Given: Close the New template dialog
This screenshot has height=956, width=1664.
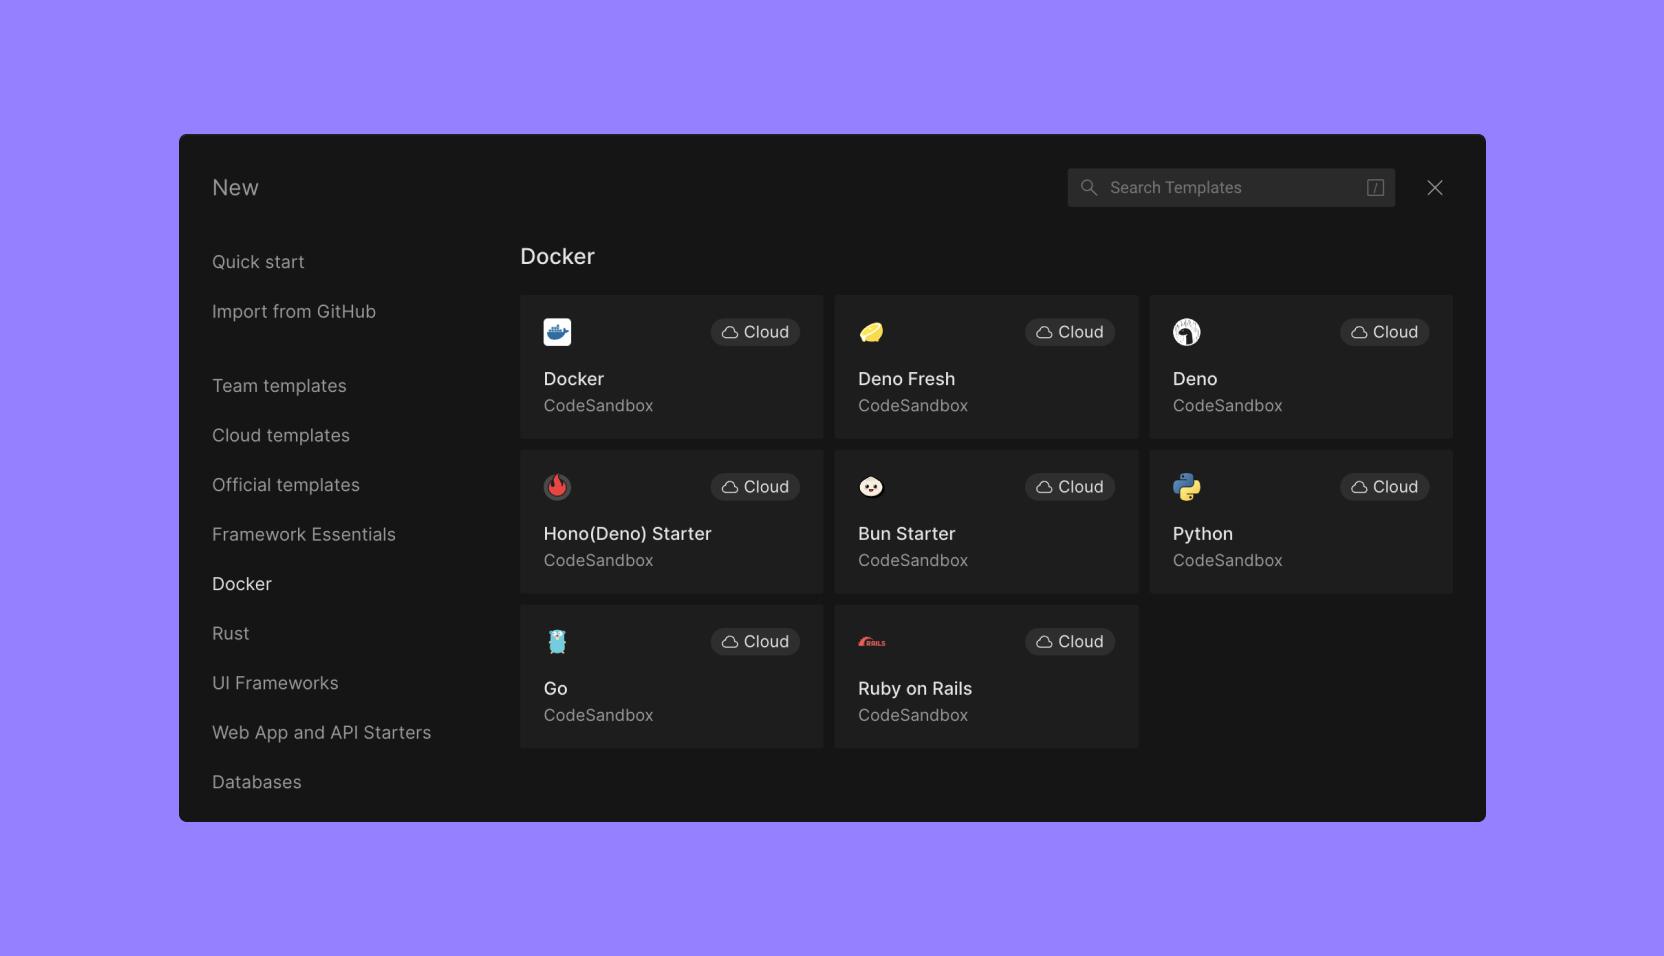Looking at the screenshot, I should coord(1434,188).
